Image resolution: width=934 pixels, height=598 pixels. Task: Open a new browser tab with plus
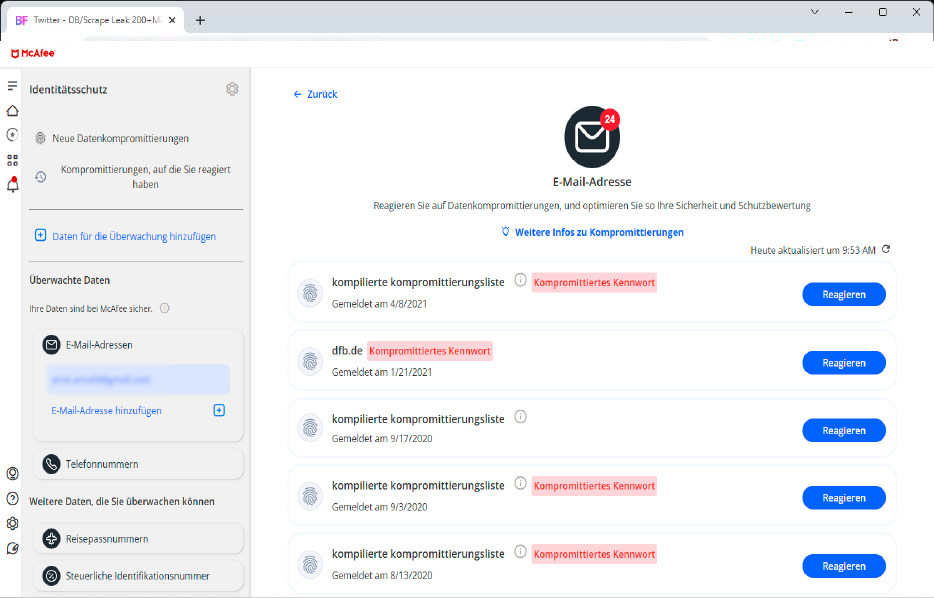tap(200, 20)
